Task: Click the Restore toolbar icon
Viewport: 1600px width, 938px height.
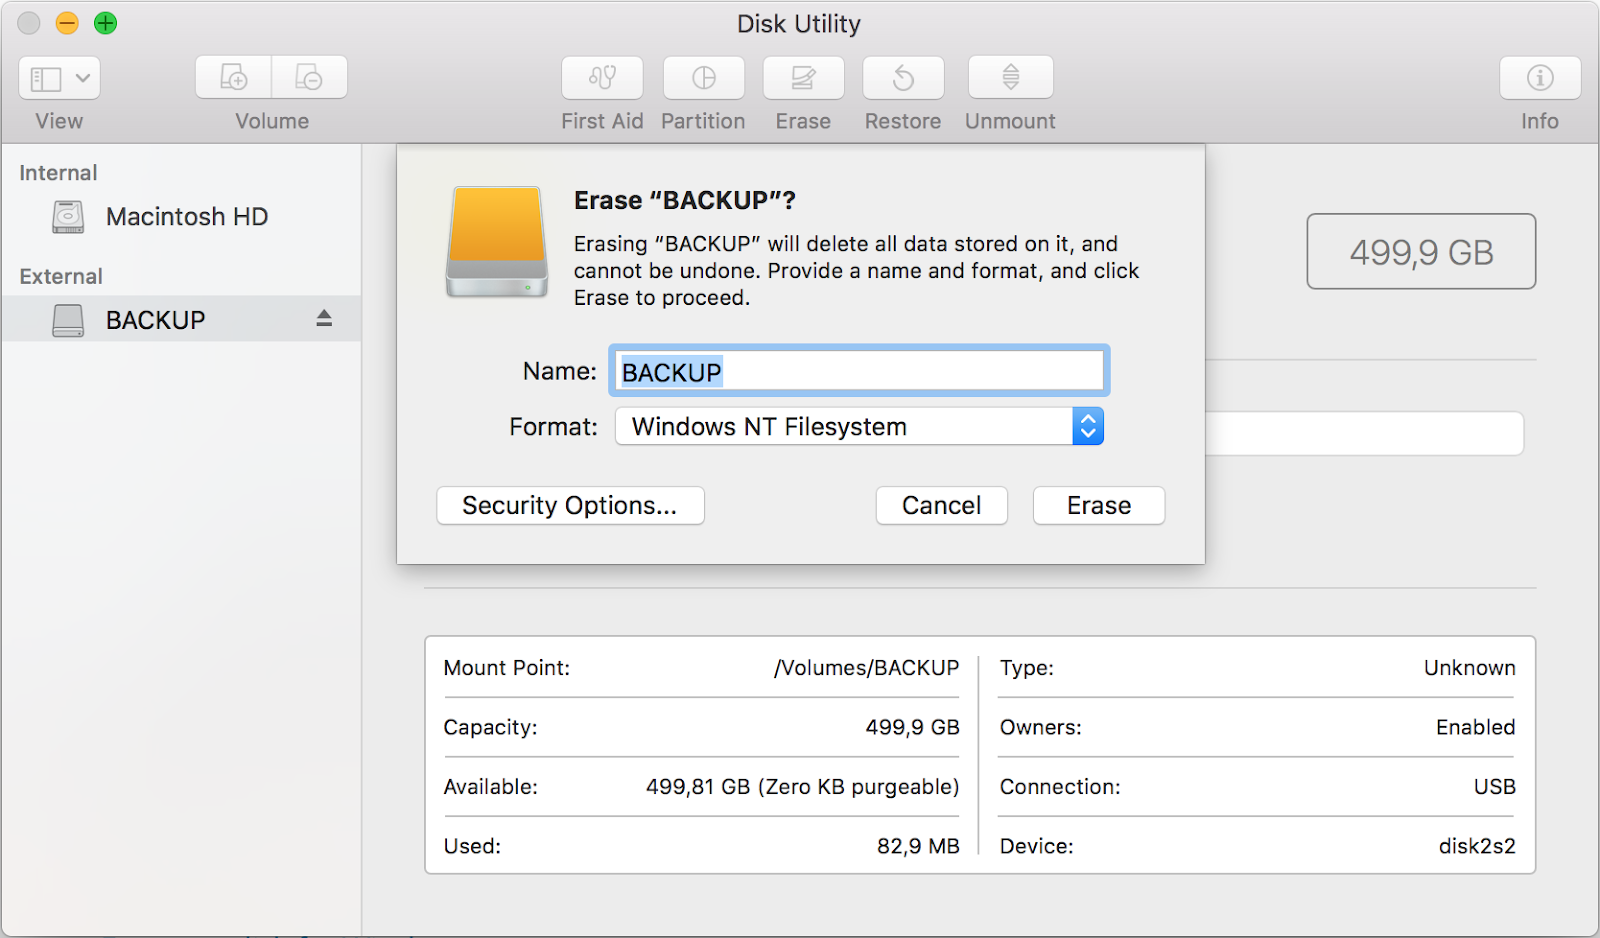Action: (904, 78)
